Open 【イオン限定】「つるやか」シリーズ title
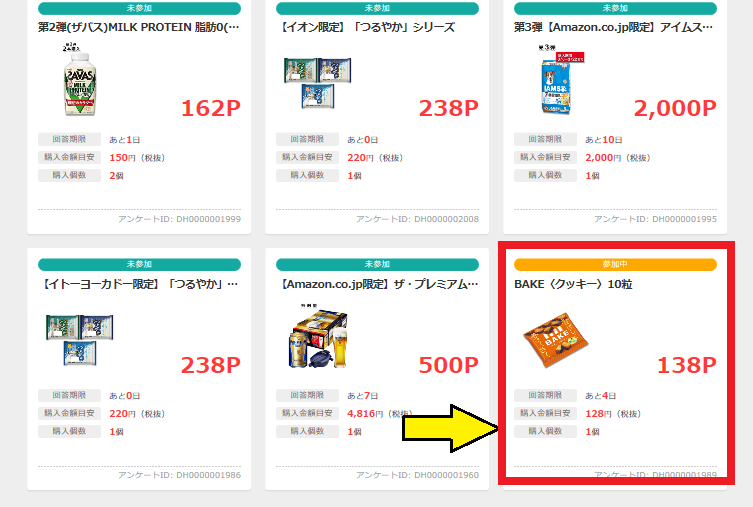Image resolution: width=753 pixels, height=507 pixels. 368,27
